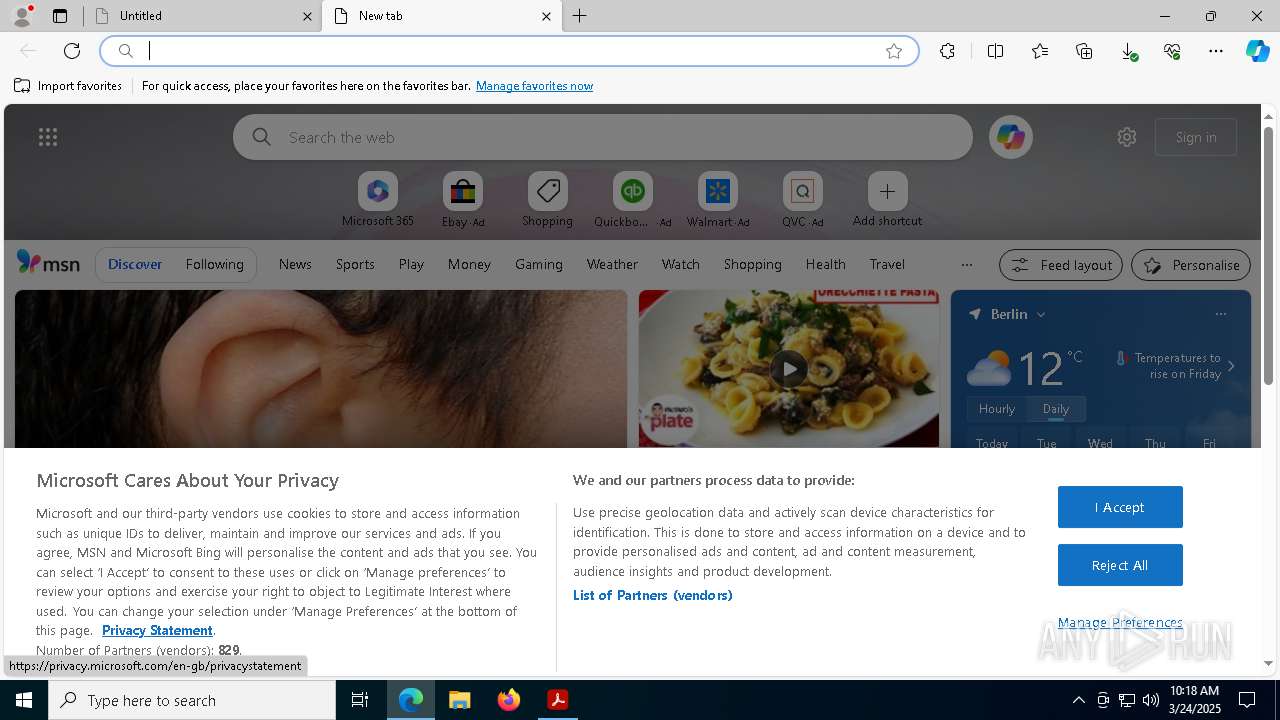The width and height of the screenshot is (1280, 720).
Task: Go to the MSN logo home
Action: [48, 263]
